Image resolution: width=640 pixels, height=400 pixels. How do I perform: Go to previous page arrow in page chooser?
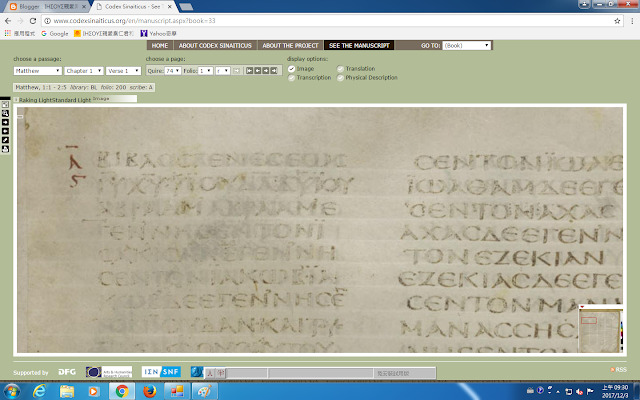click(x=258, y=71)
